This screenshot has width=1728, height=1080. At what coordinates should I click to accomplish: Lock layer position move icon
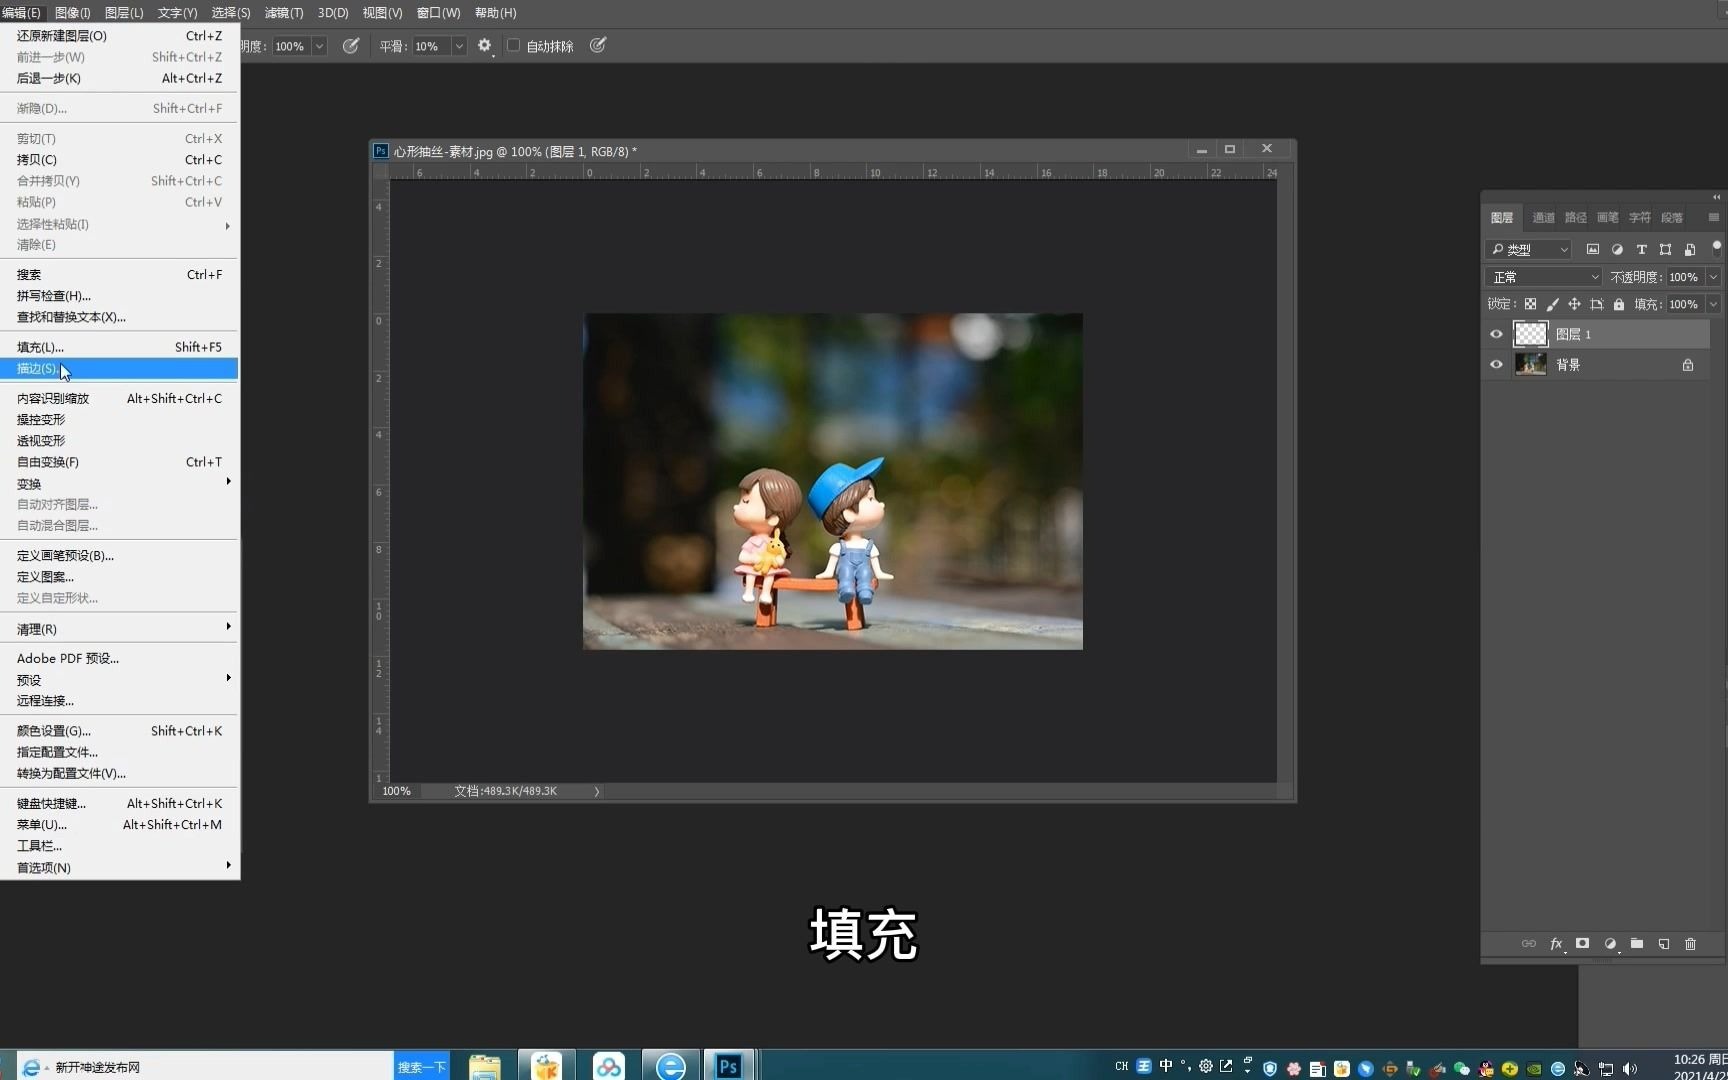[x=1574, y=304]
